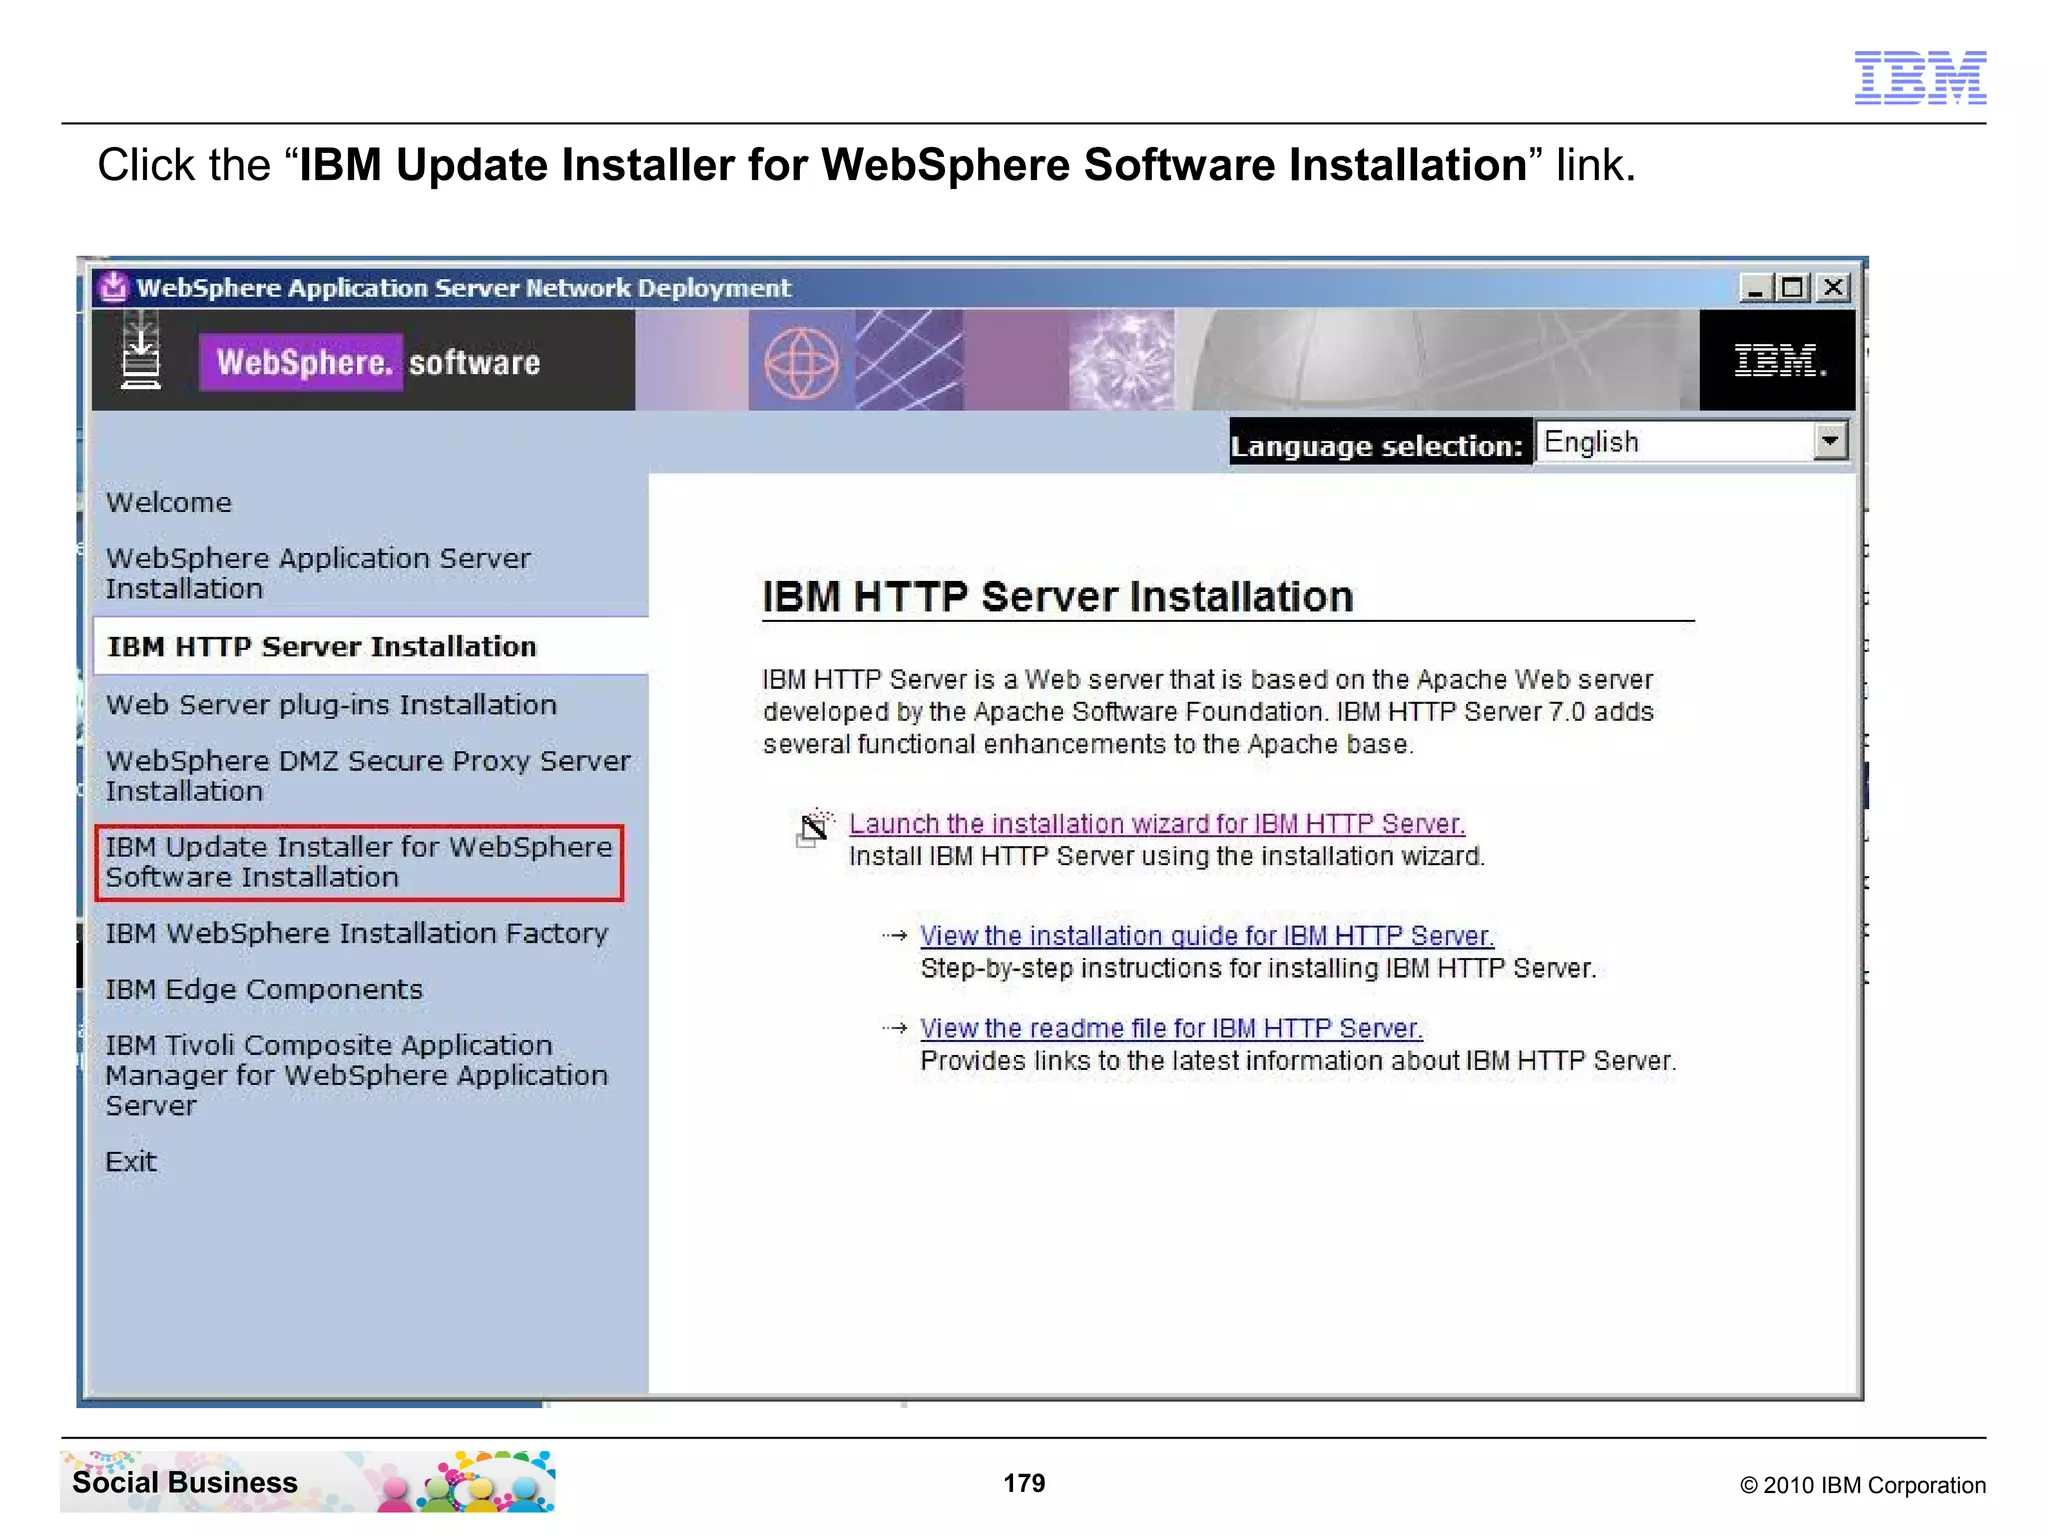Viewport: 2048px width, 1536px height.
Task: Click the Social Business footer banner
Action: coord(307,1482)
